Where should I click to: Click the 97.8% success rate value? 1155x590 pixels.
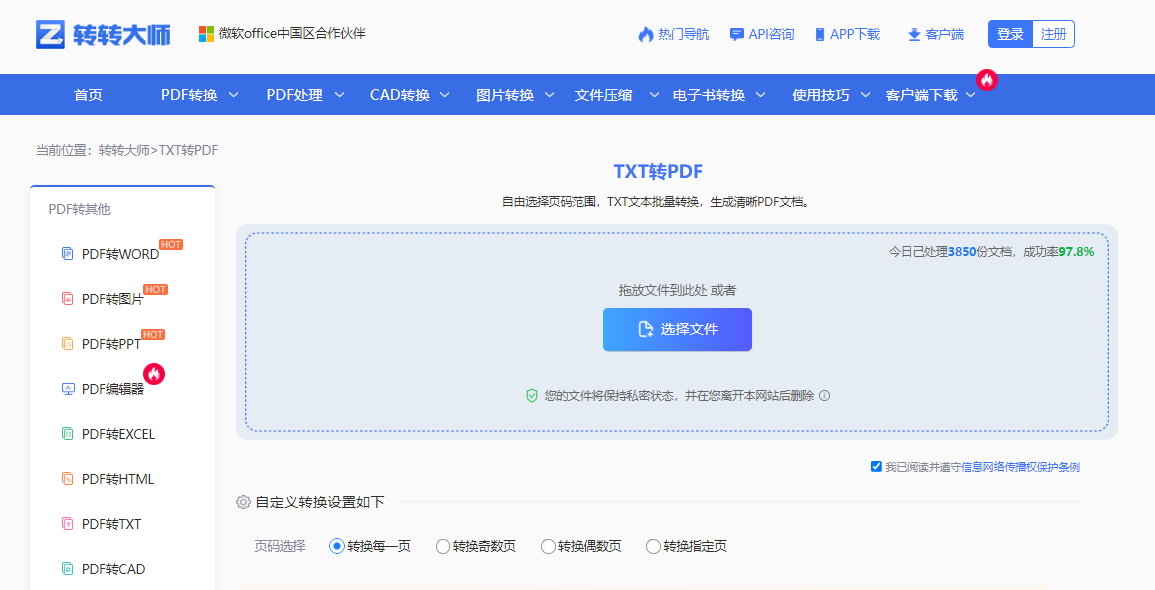[x=1076, y=252]
